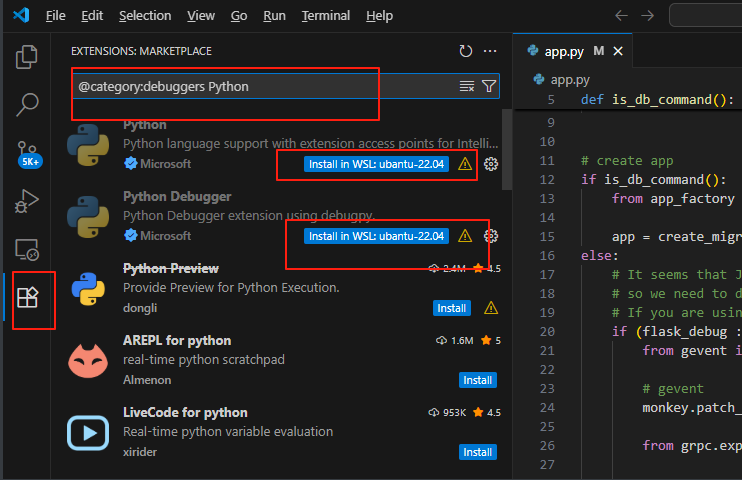
Task: Open the Edit menu
Action: (92, 16)
